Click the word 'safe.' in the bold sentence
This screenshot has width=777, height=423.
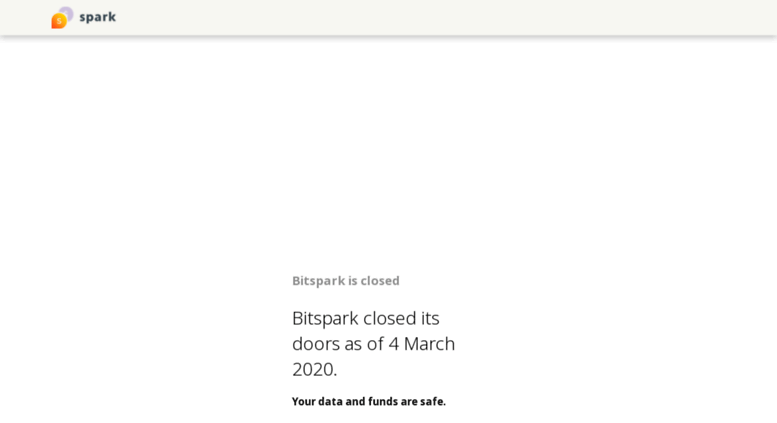coord(433,402)
